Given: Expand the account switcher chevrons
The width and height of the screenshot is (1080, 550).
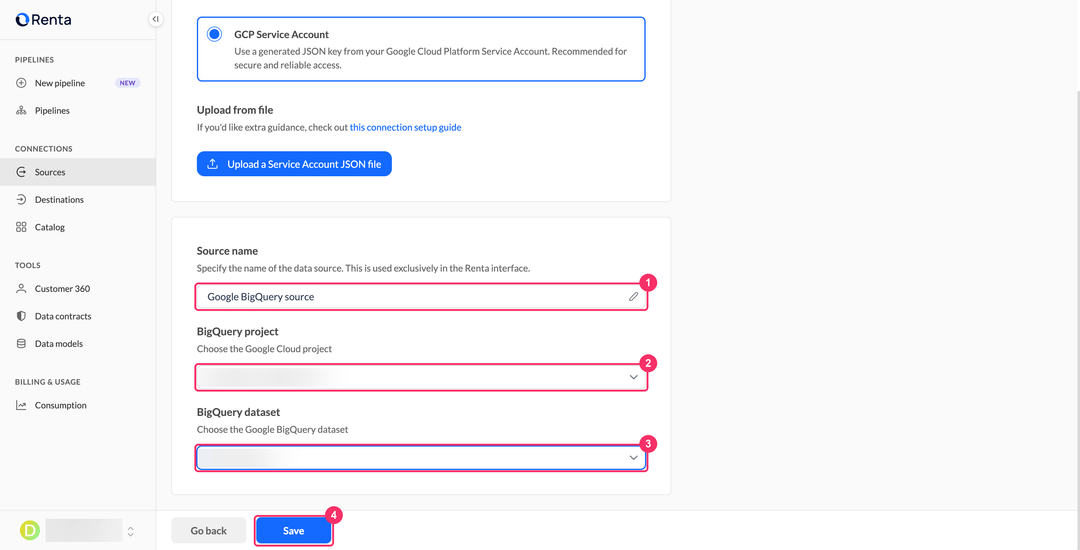Looking at the screenshot, I should click(130, 531).
